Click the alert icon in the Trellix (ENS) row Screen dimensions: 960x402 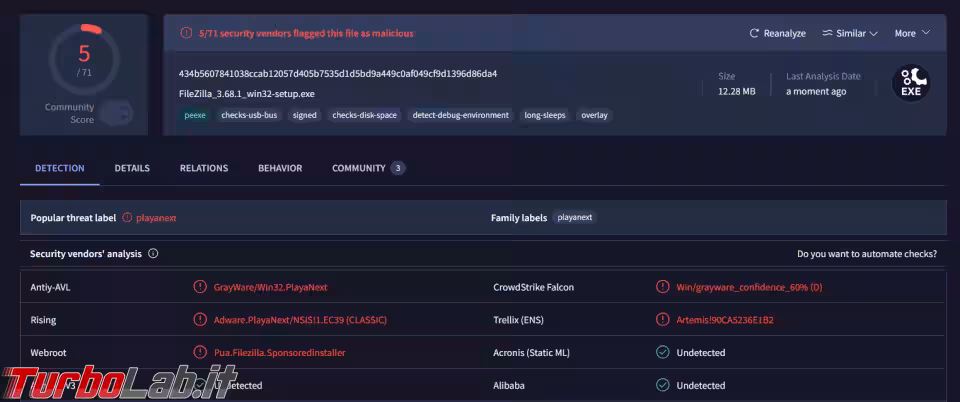(x=662, y=319)
